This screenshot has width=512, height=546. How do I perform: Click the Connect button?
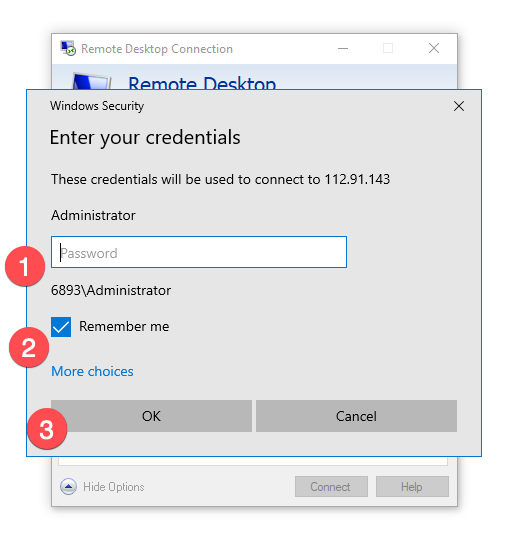331,486
